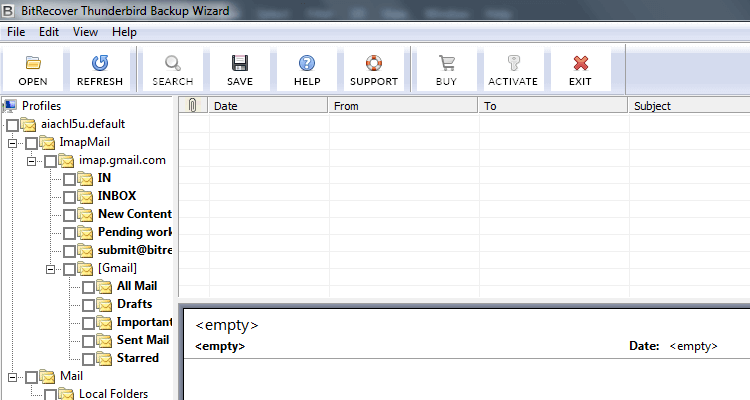750x400 pixels.
Task: Open the File menu
Action: pyautogui.click(x=16, y=32)
